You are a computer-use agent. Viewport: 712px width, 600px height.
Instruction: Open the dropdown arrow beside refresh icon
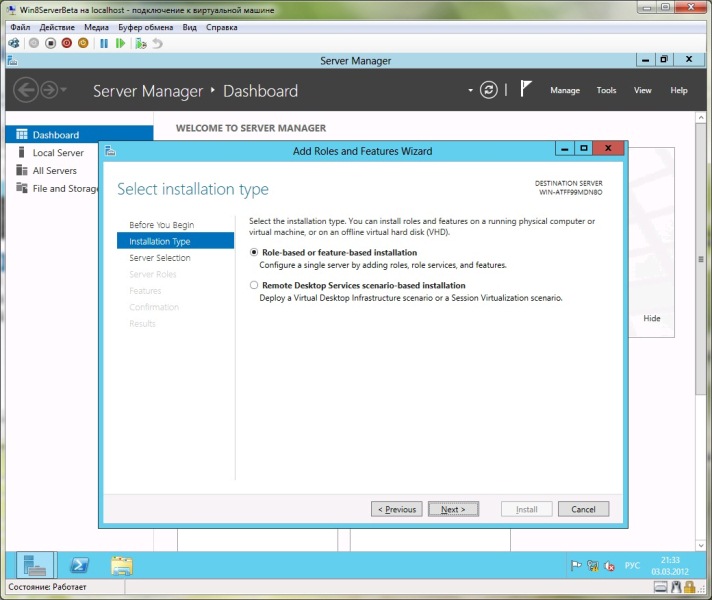click(470, 90)
